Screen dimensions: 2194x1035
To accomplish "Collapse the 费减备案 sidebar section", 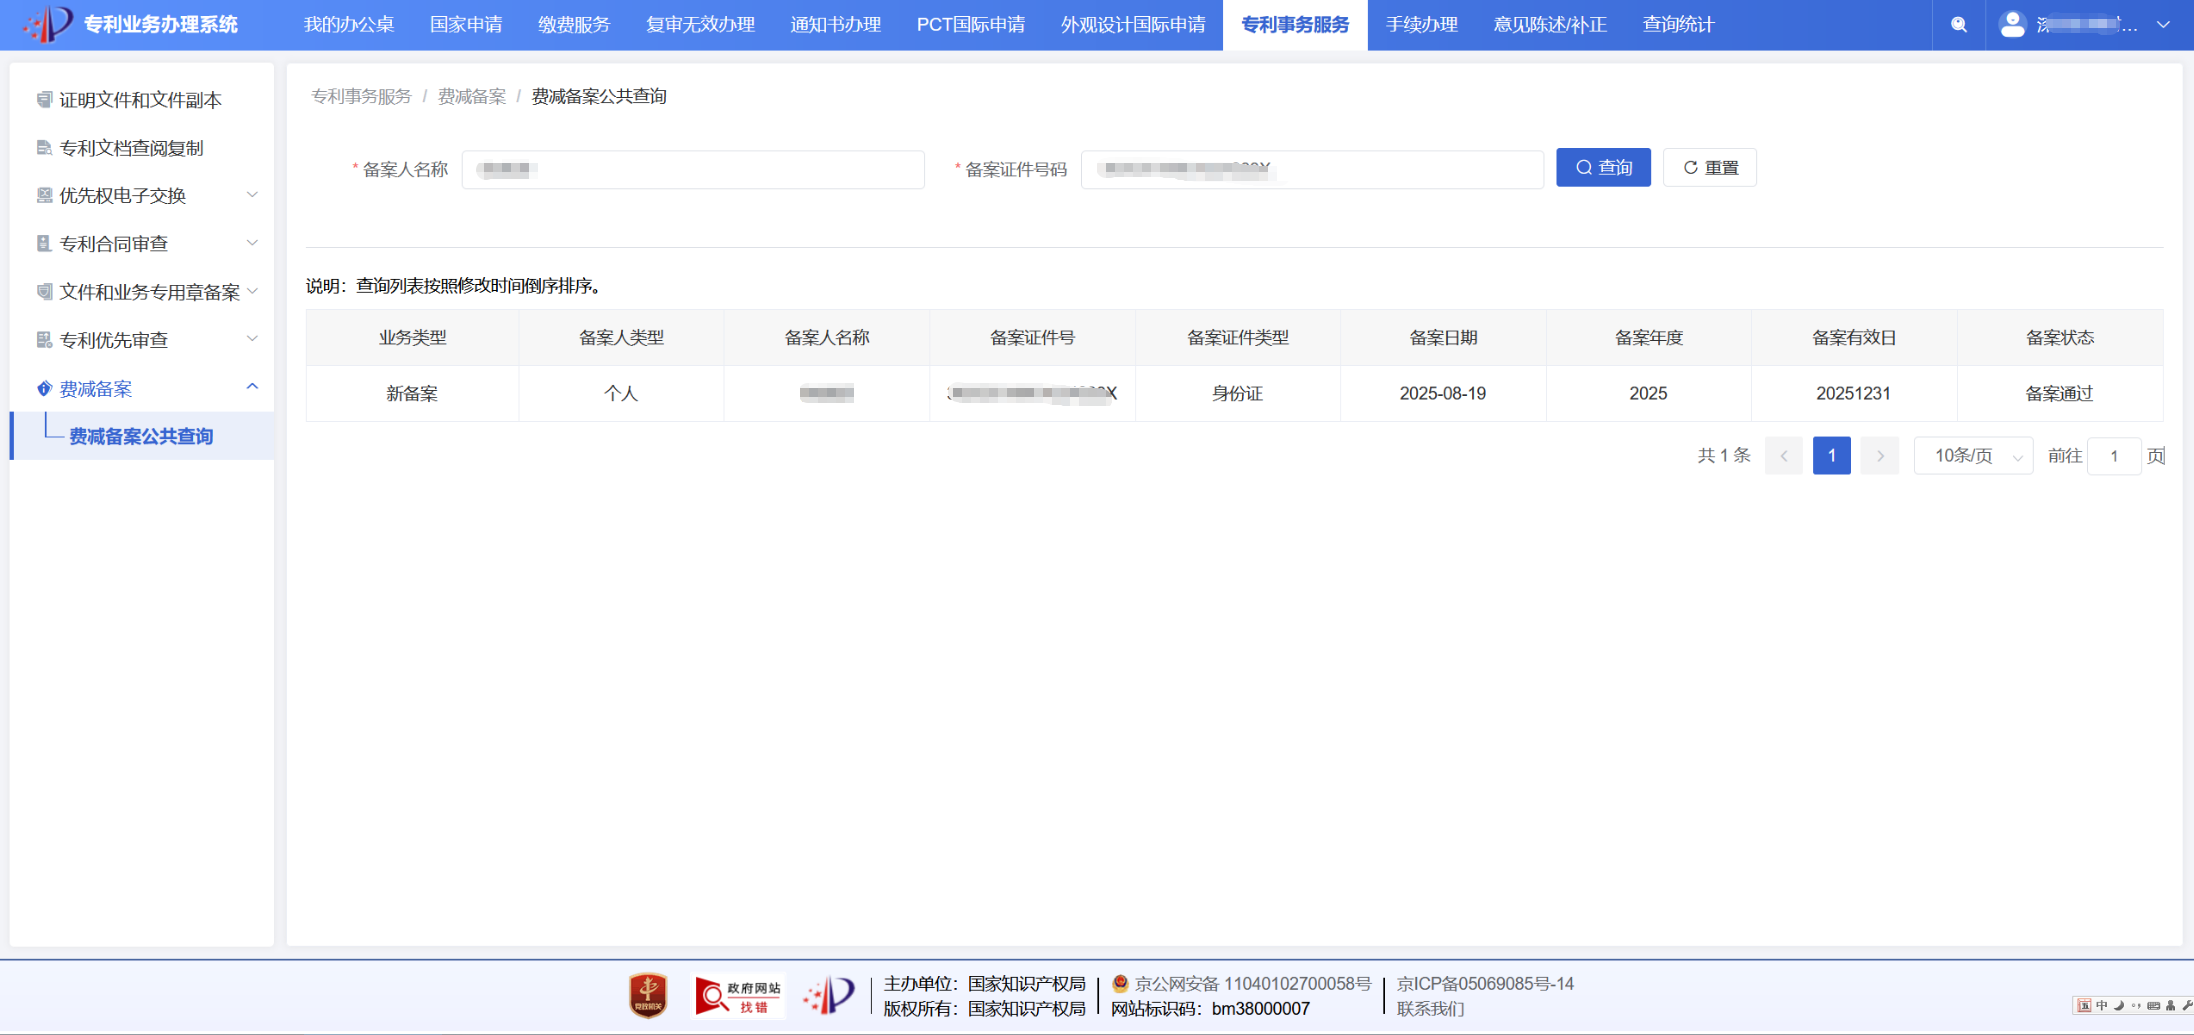I will (x=252, y=388).
